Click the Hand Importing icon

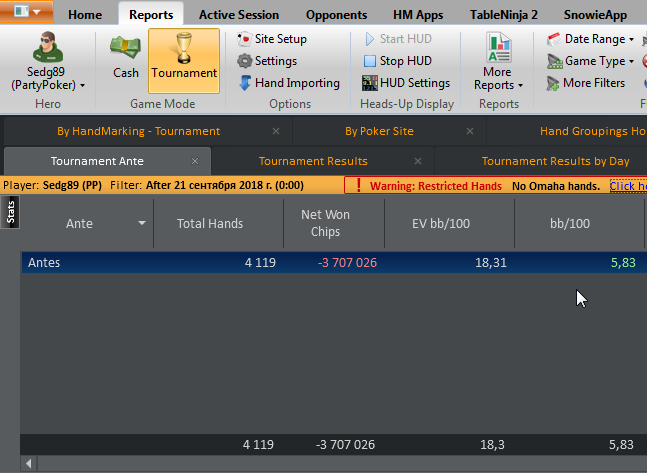point(245,83)
